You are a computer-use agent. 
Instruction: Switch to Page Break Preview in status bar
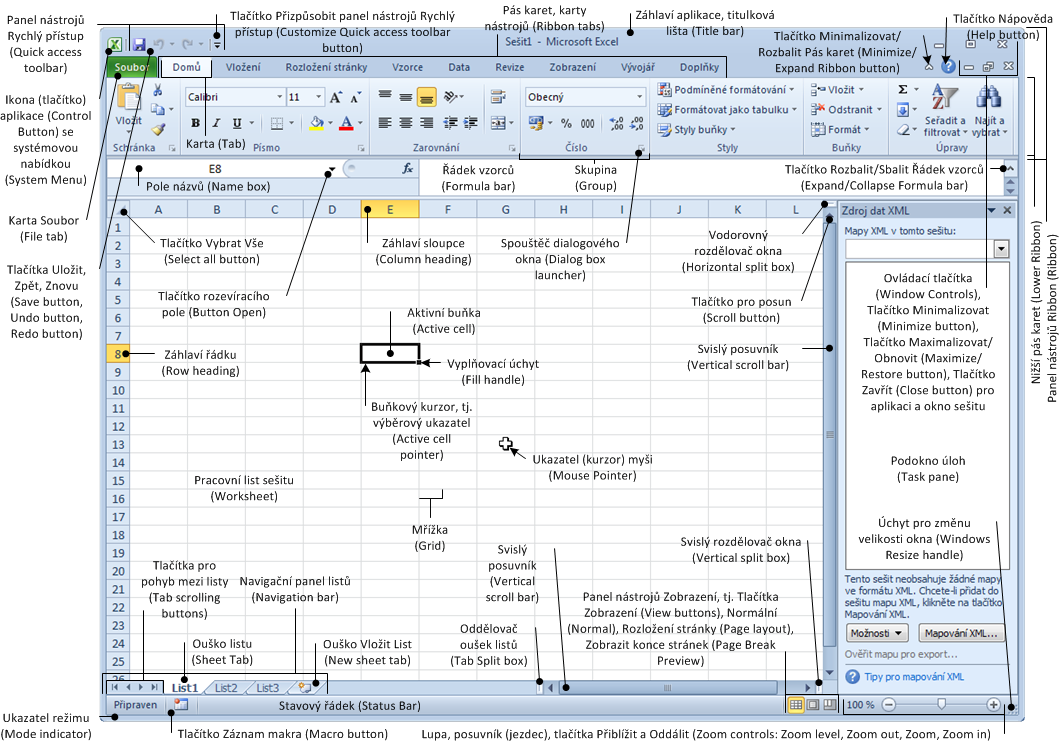point(830,705)
